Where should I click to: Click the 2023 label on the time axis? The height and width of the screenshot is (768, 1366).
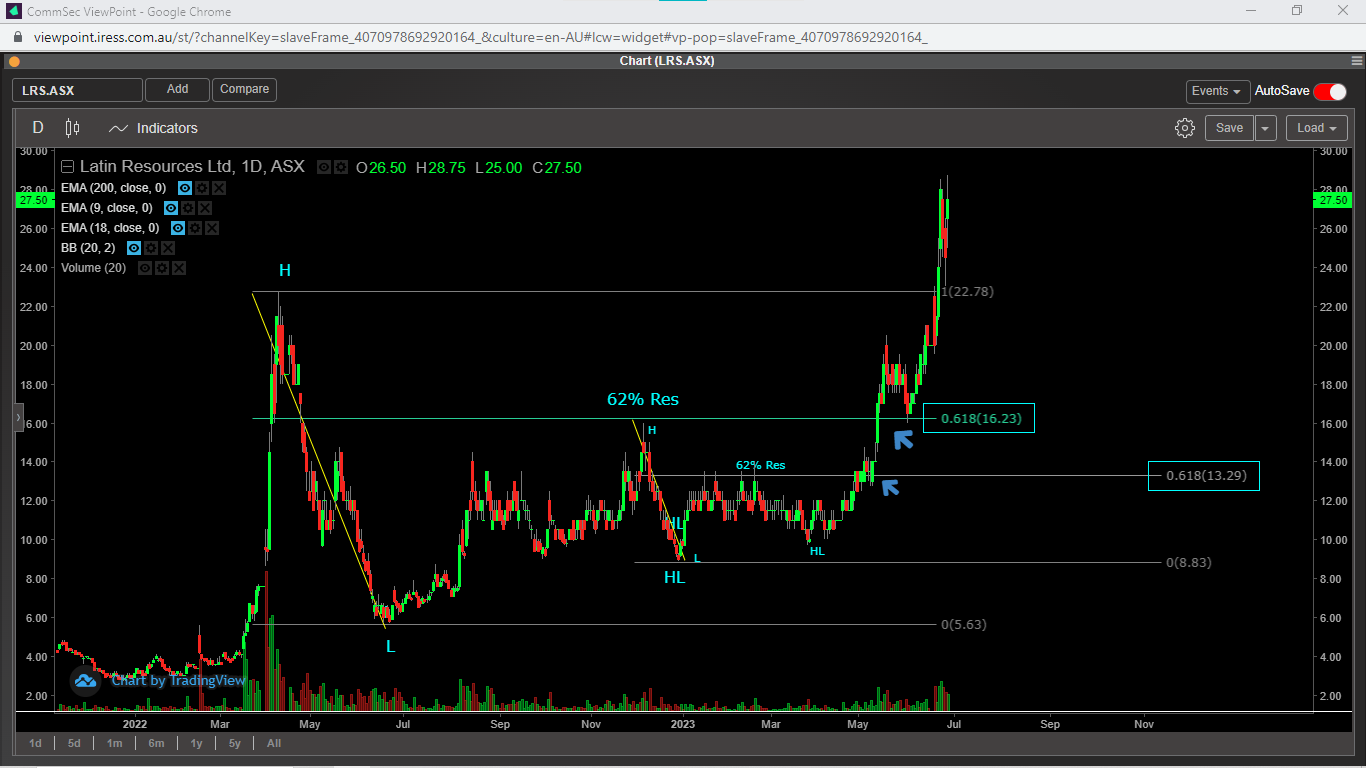point(683,723)
